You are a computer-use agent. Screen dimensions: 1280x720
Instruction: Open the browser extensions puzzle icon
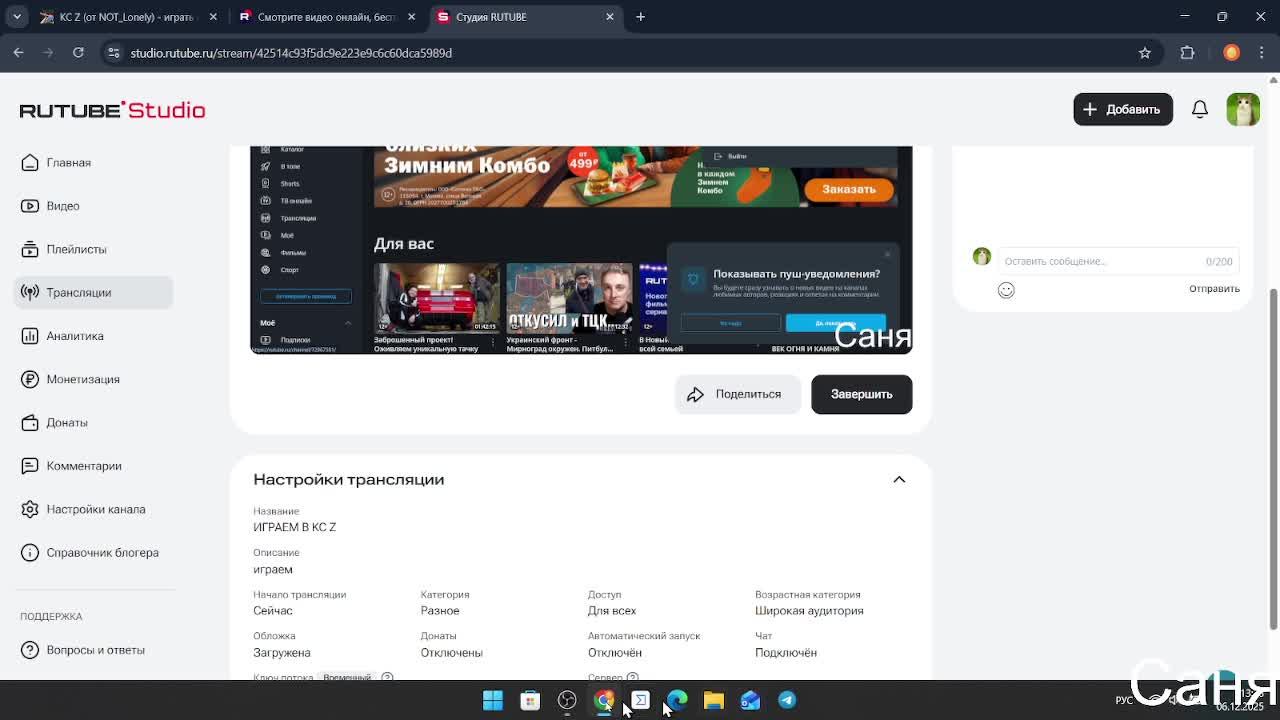coord(1188,53)
